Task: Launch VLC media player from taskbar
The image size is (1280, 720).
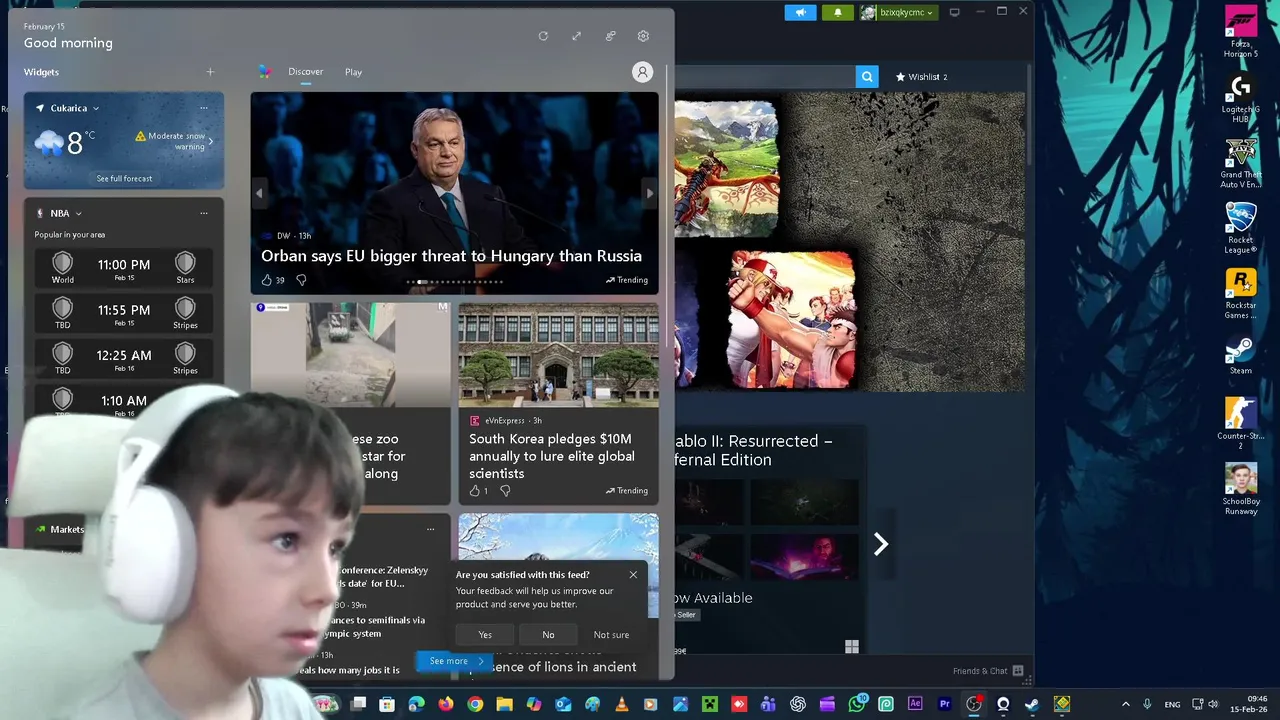Action: [x=622, y=704]
